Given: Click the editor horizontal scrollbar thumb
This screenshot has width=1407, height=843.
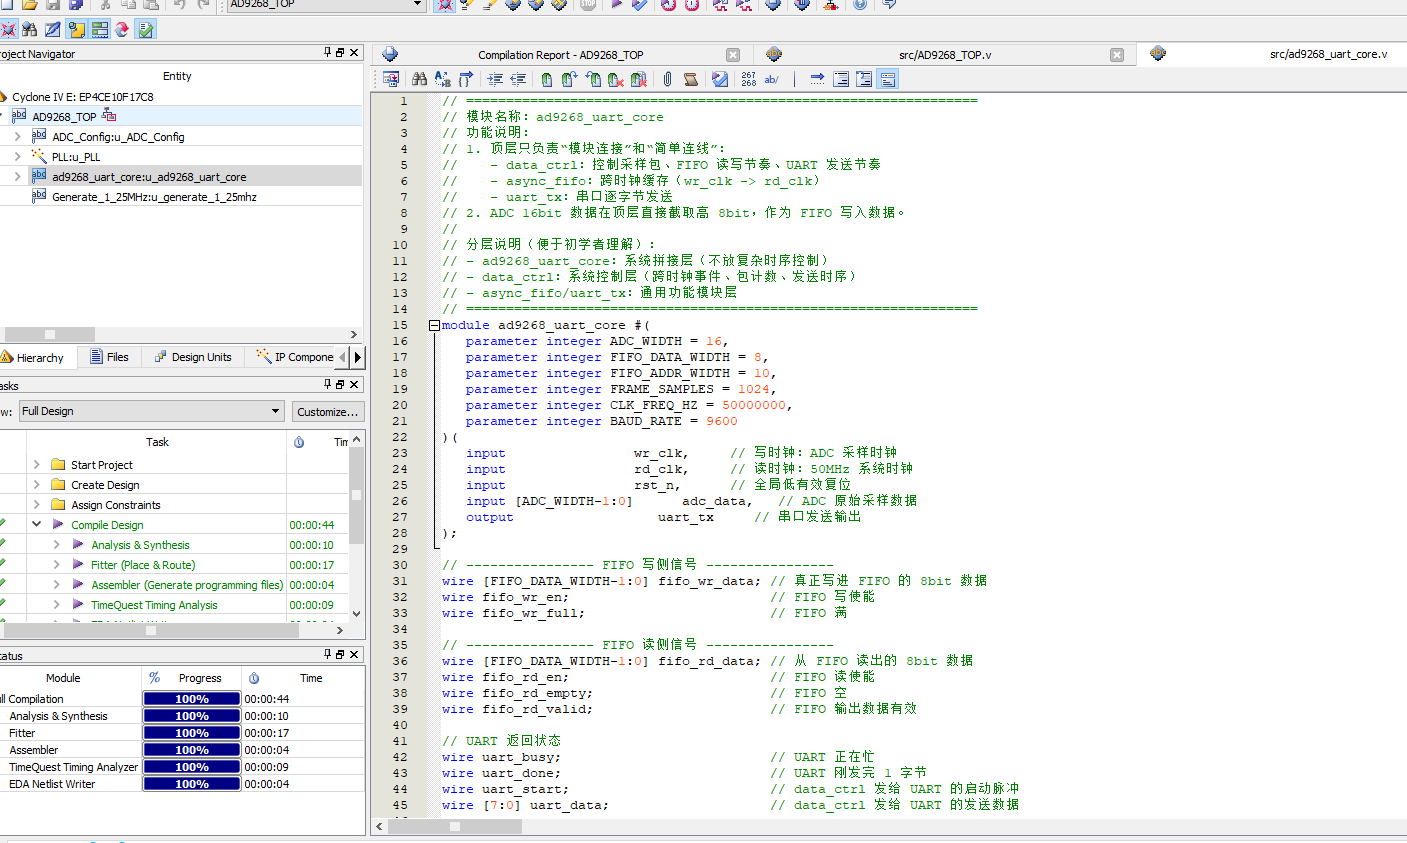Looking at the screenshot, I should pos(455,826).
